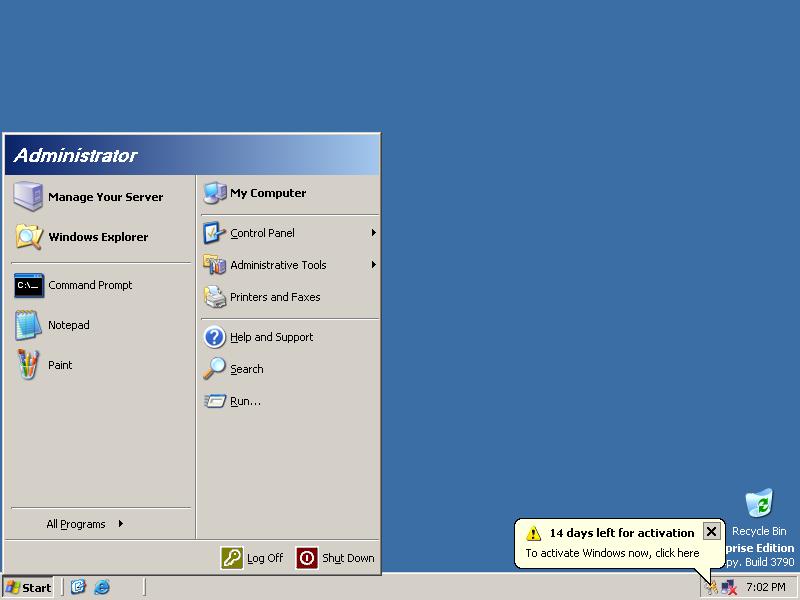This screenshot has width=800, height=600.
Task: Click the Show Desktop quick launch icon
Action: 78,587
